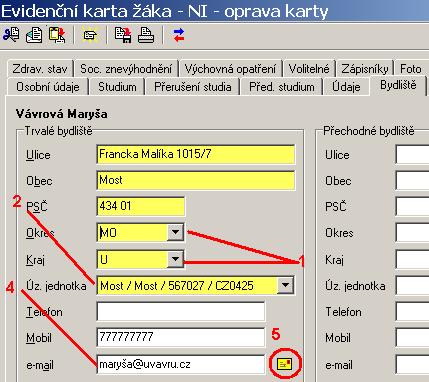The image size is (429, 382).
Task: Click the copy documents toolbar icon
Action: click(34, 35)
